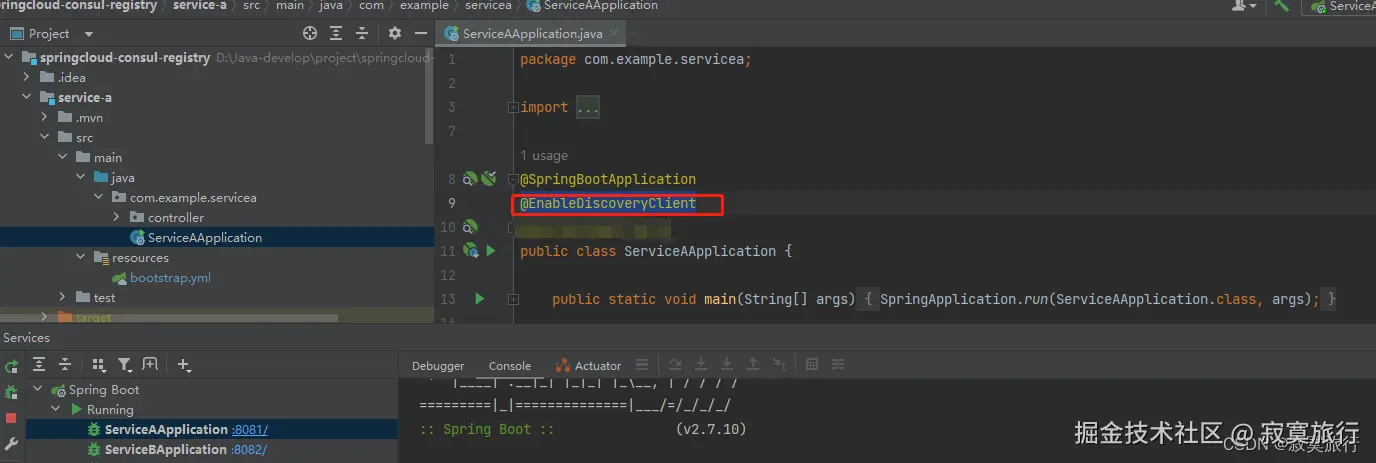Click the @SpringBootApplication annotation

tap(608, 179)
